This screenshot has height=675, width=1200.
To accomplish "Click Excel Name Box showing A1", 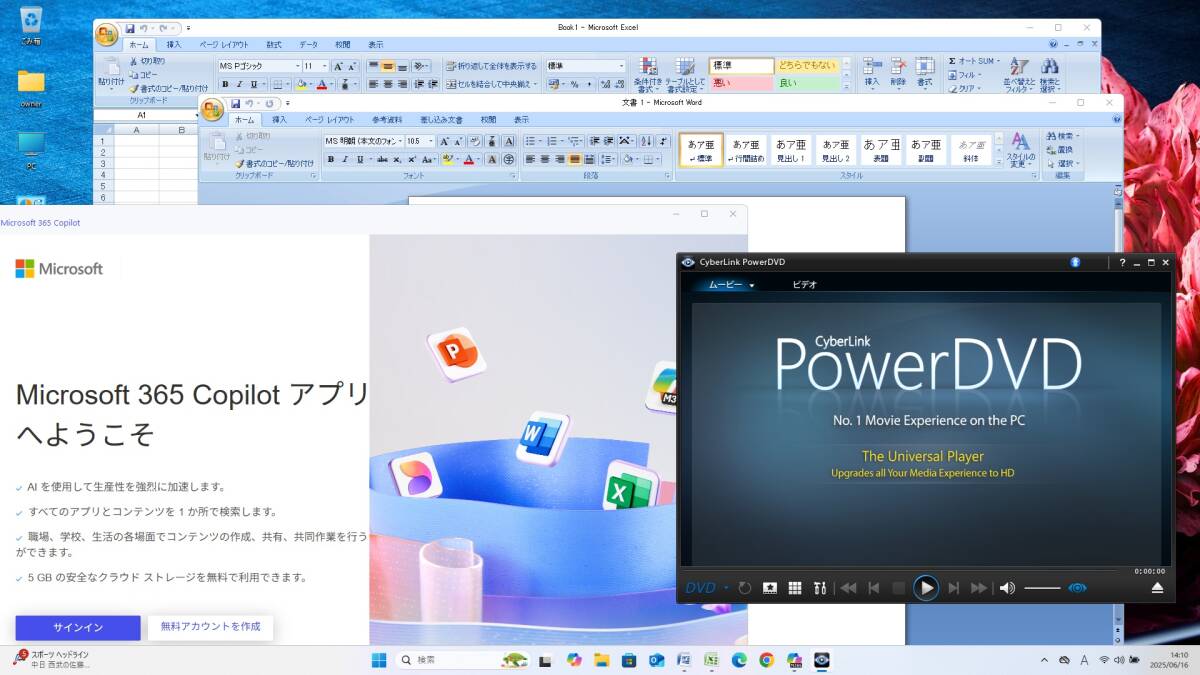I will 141,115.
